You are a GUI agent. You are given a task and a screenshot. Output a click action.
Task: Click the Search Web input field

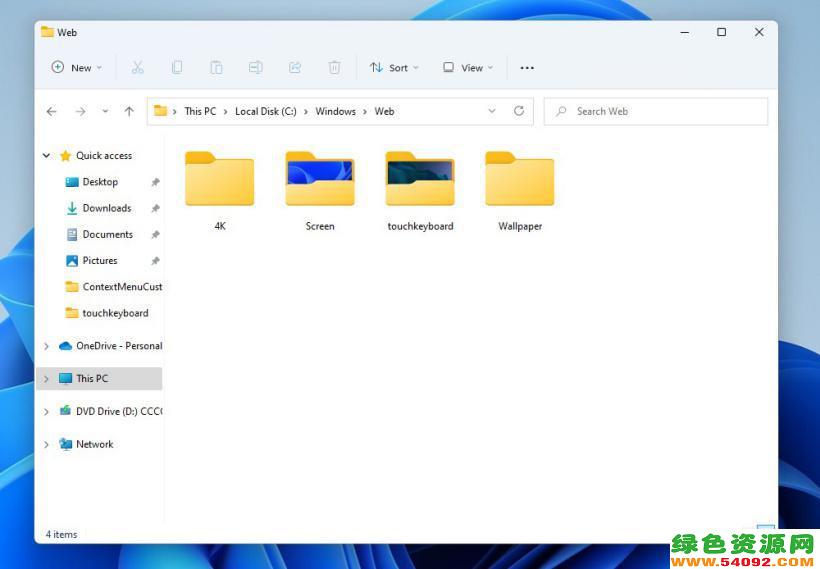tap(656, 111)
